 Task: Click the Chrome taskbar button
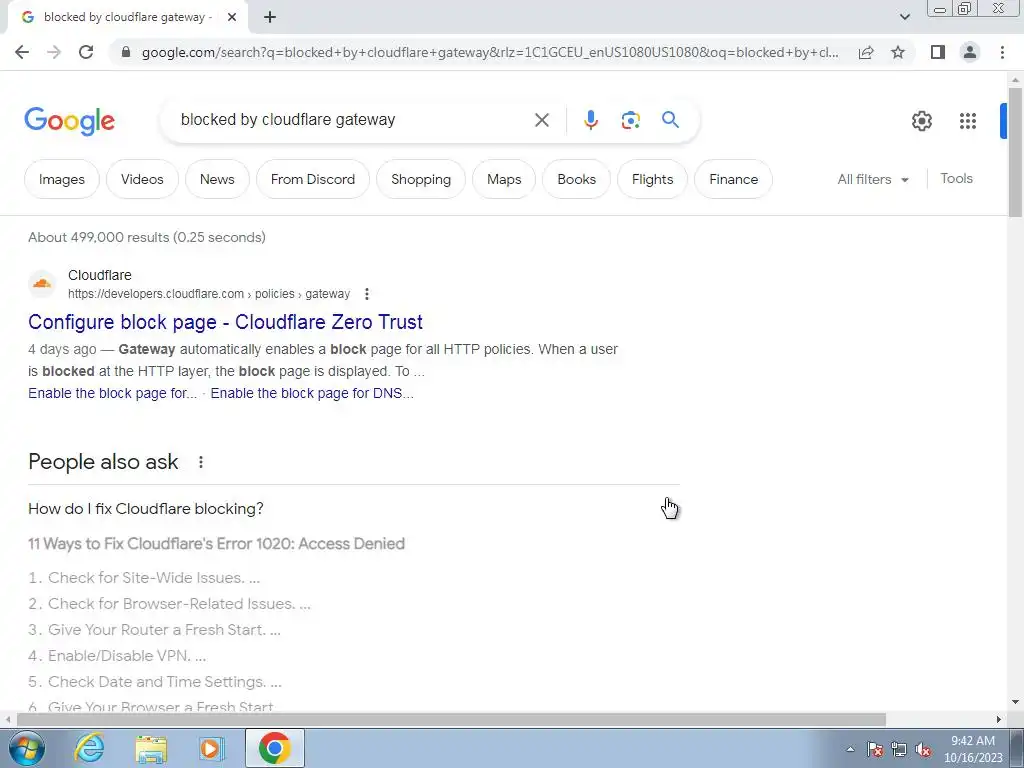coord(275,748)
